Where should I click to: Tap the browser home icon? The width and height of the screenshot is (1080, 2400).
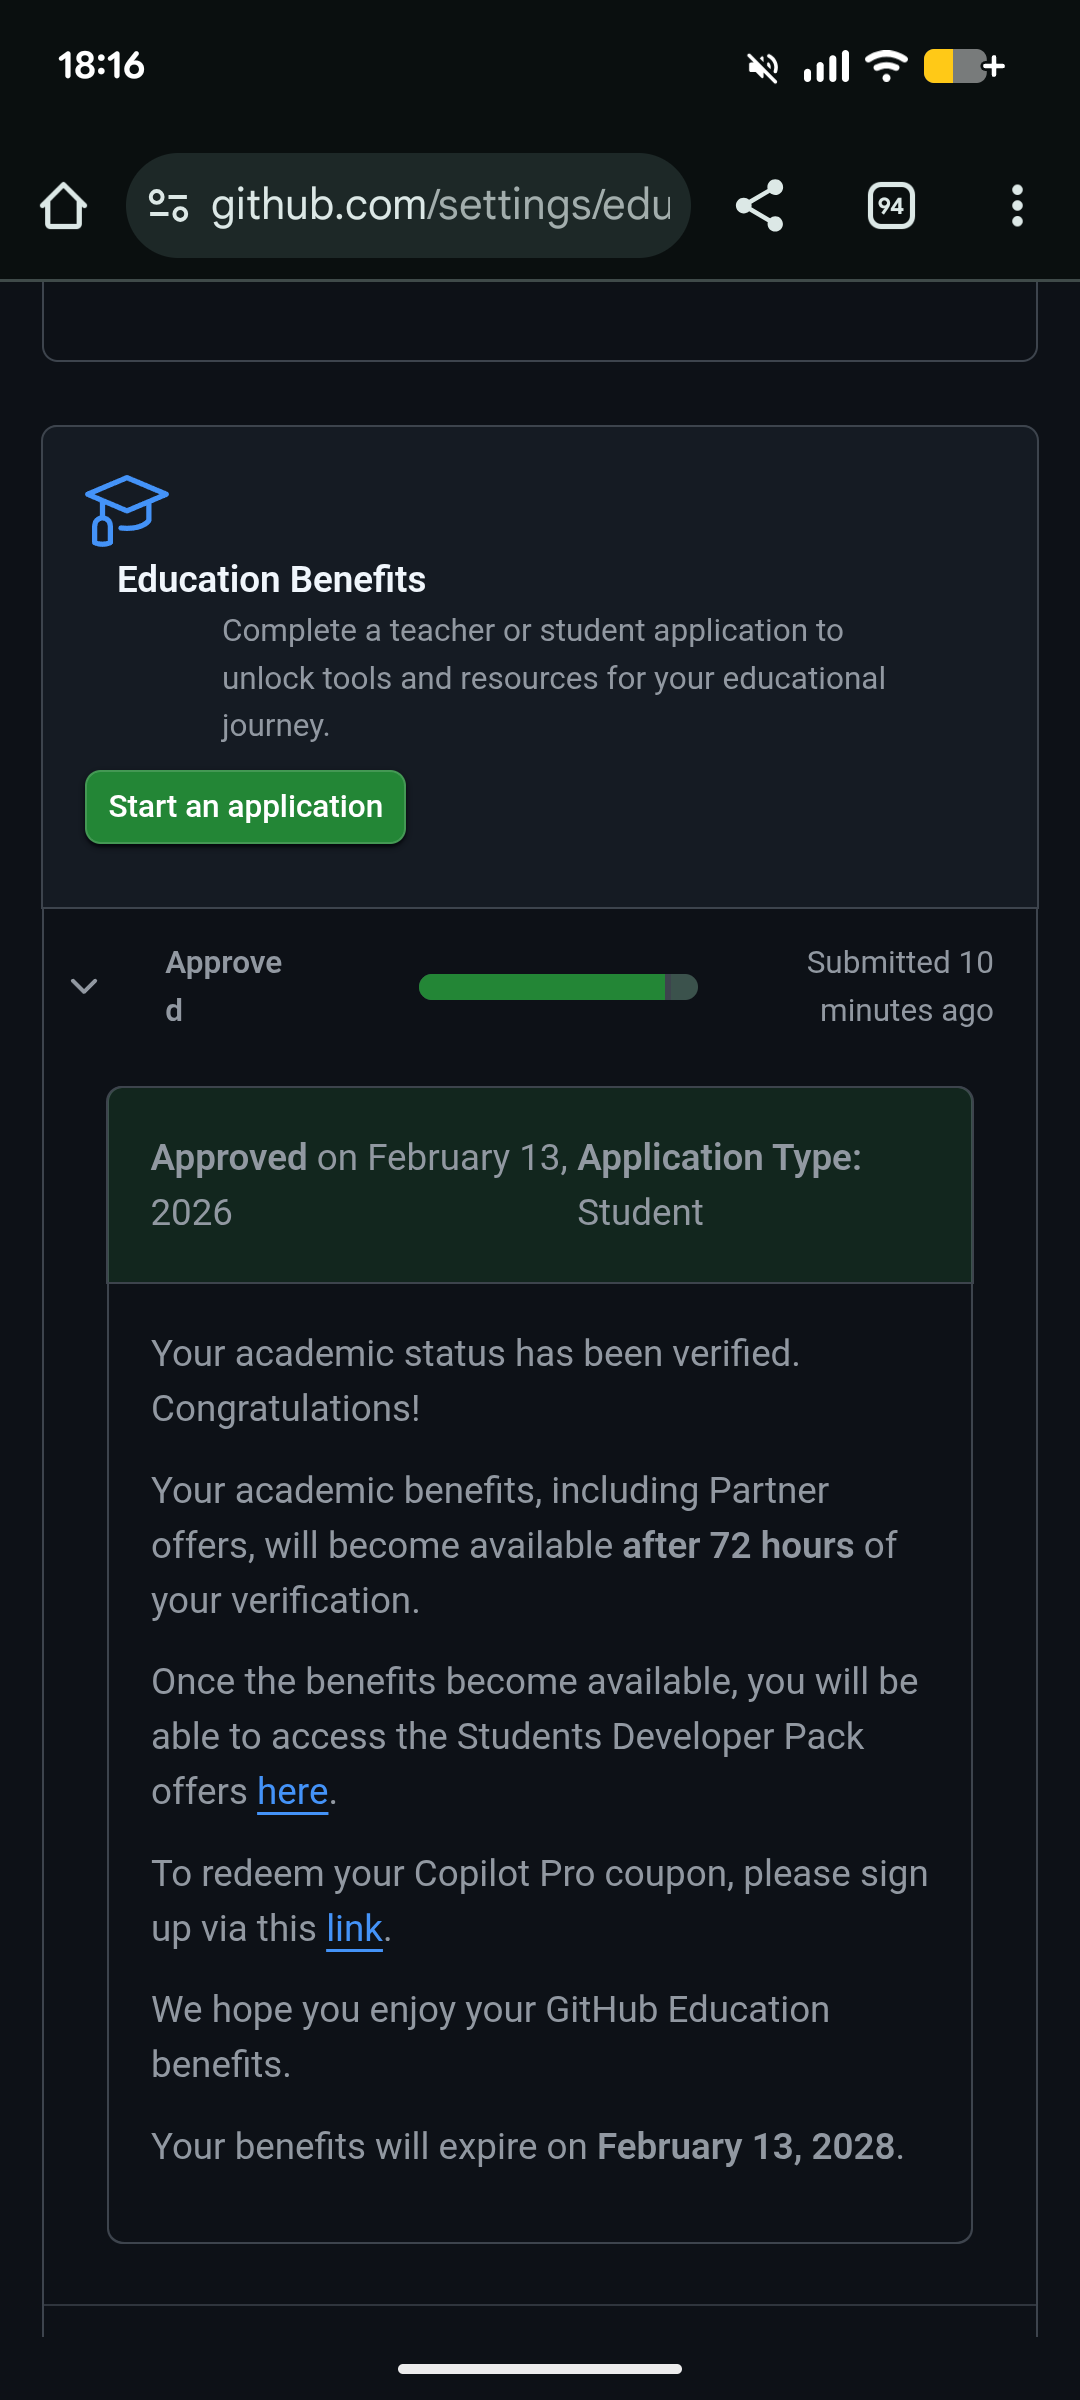[63, 206]
